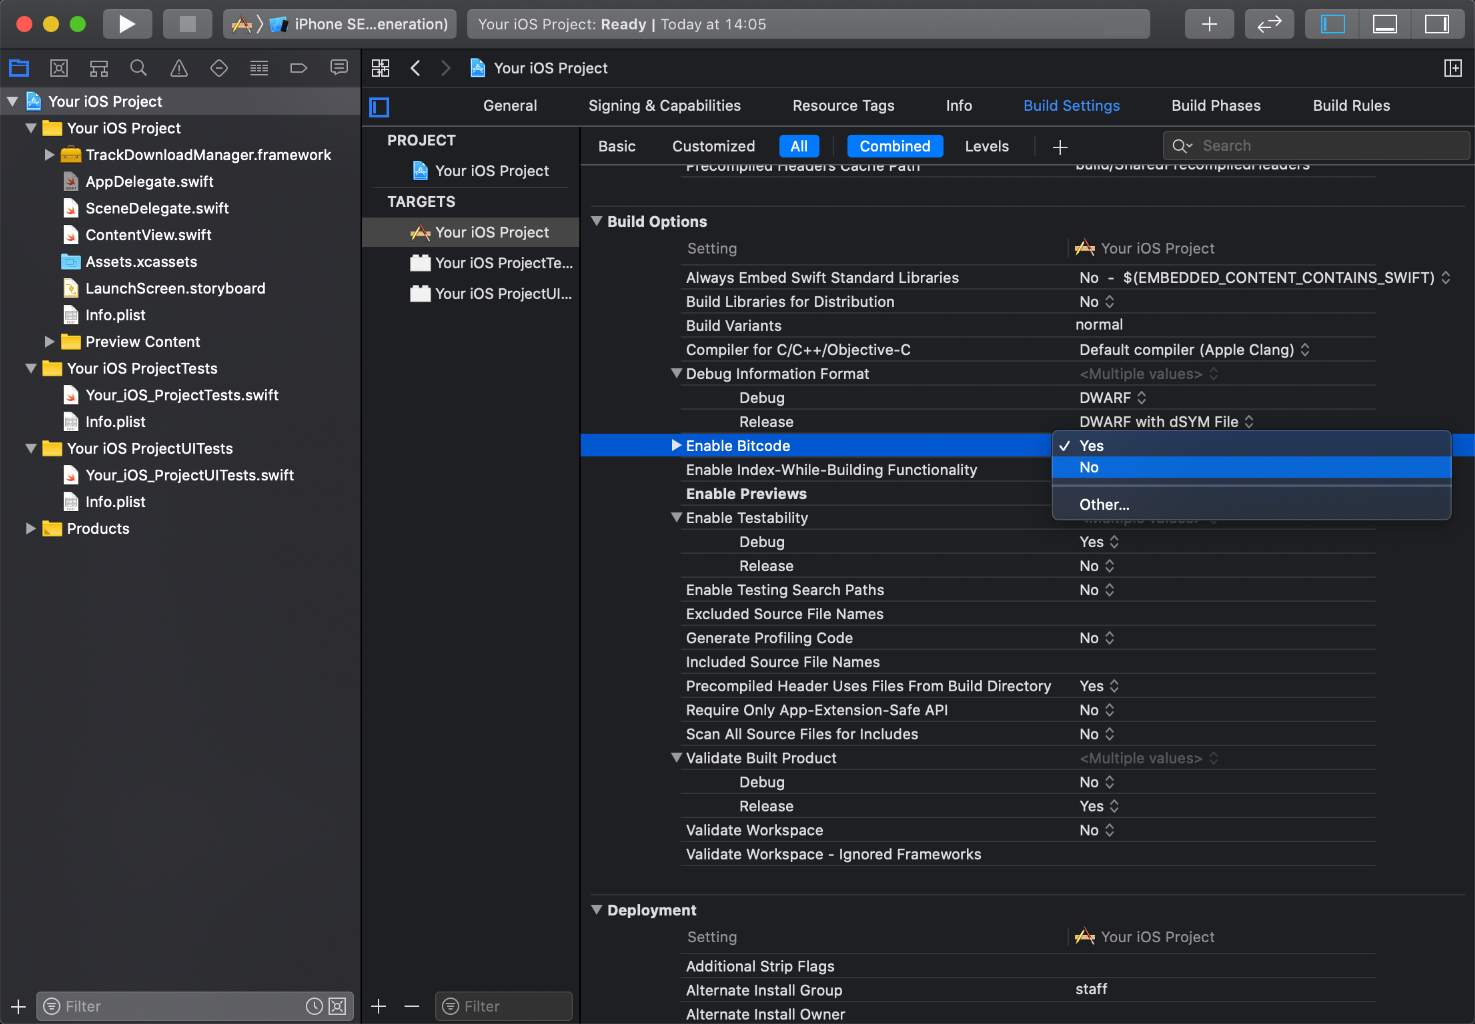Expand TrackDownloadManager.framework
Screen dimensions: 1475x1024
[x=50, y=155]
